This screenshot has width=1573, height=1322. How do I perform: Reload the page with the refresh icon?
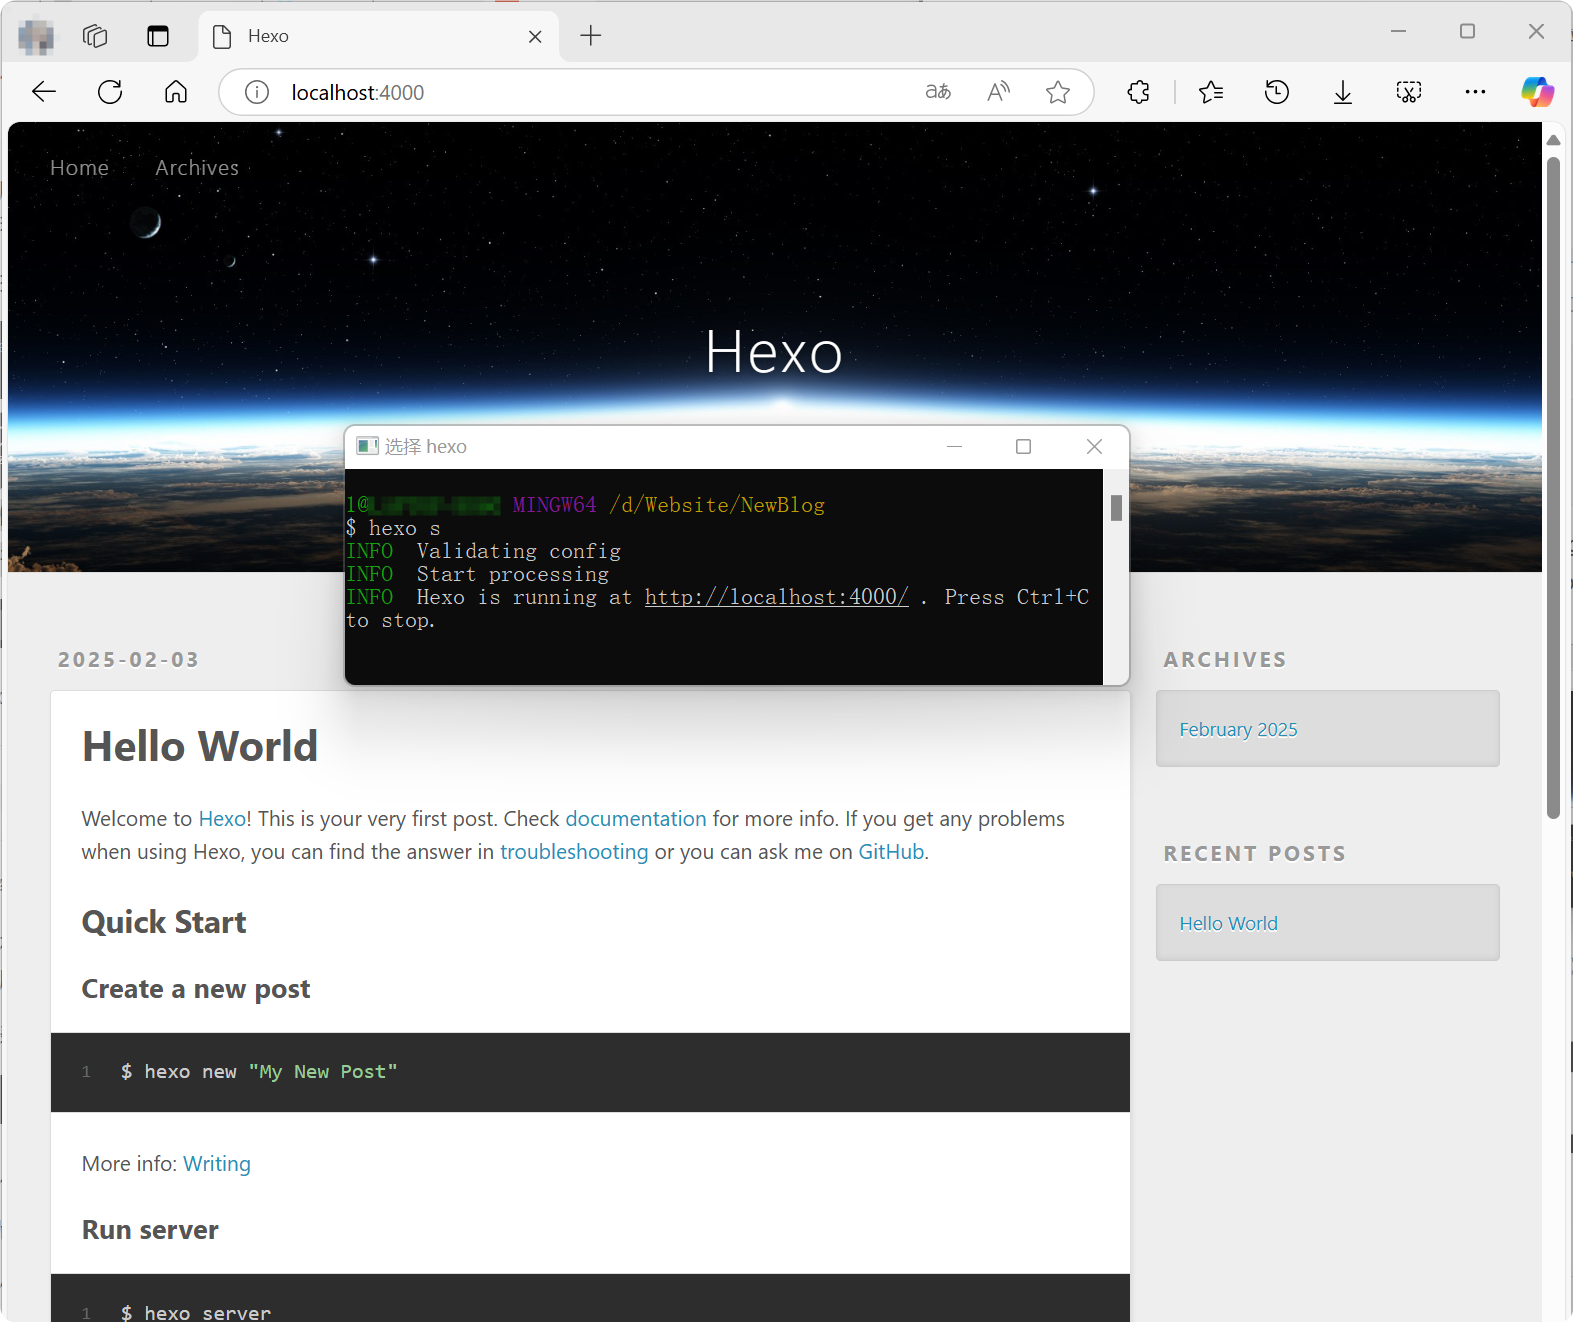110,92
